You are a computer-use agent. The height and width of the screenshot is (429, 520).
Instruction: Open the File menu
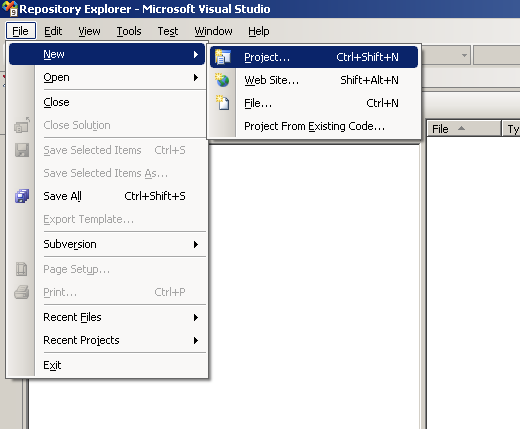21,31
